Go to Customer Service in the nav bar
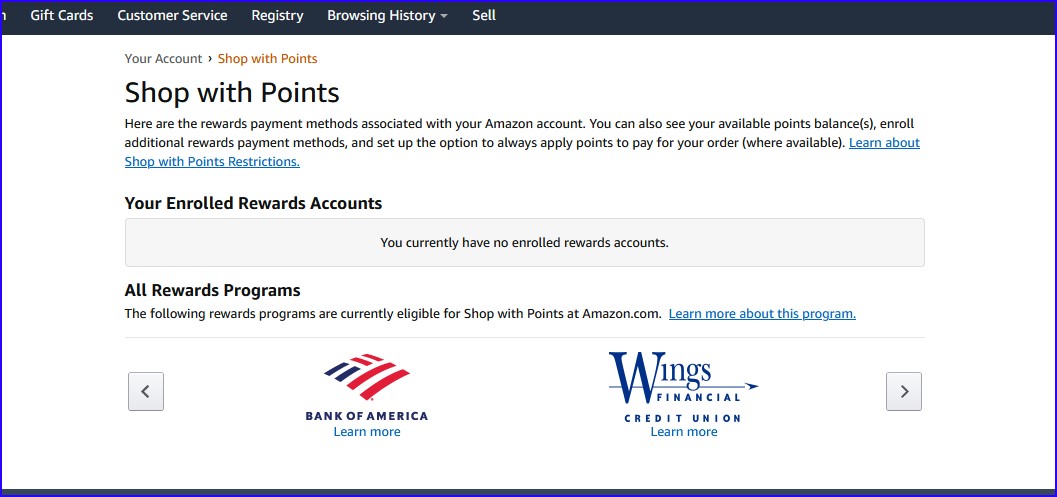Screen dimensions: 1057x497 (172, 15)
